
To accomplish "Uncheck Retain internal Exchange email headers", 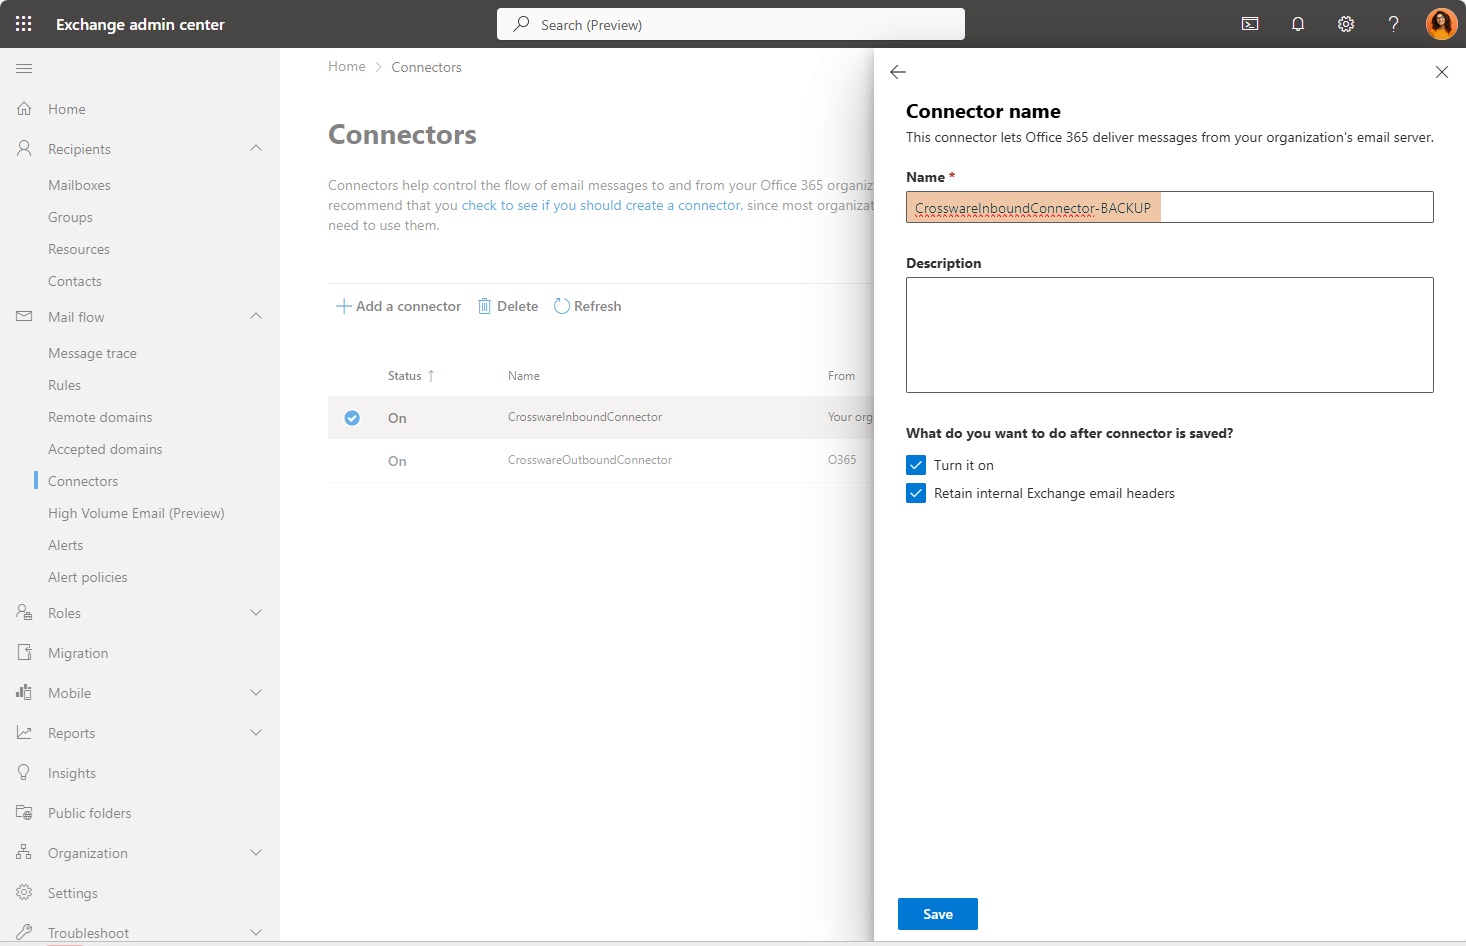I will click(x=916, y=493).
